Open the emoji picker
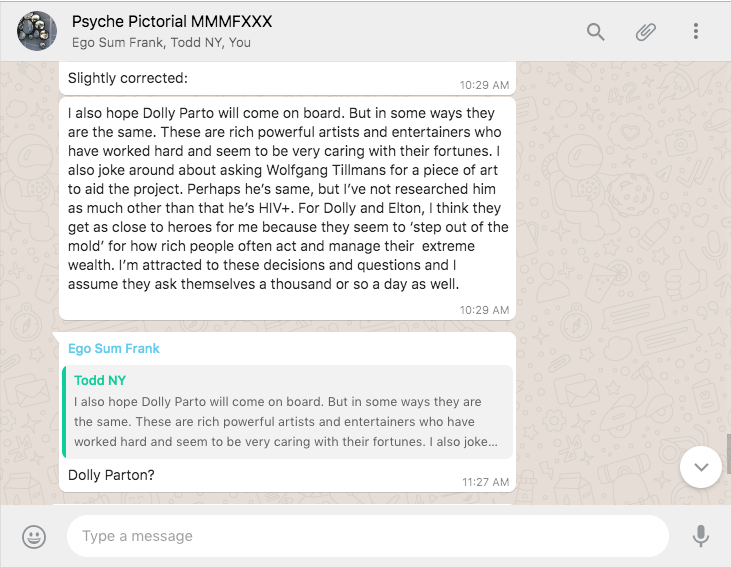Screen dimensions: 731x567 click(34, 537)
